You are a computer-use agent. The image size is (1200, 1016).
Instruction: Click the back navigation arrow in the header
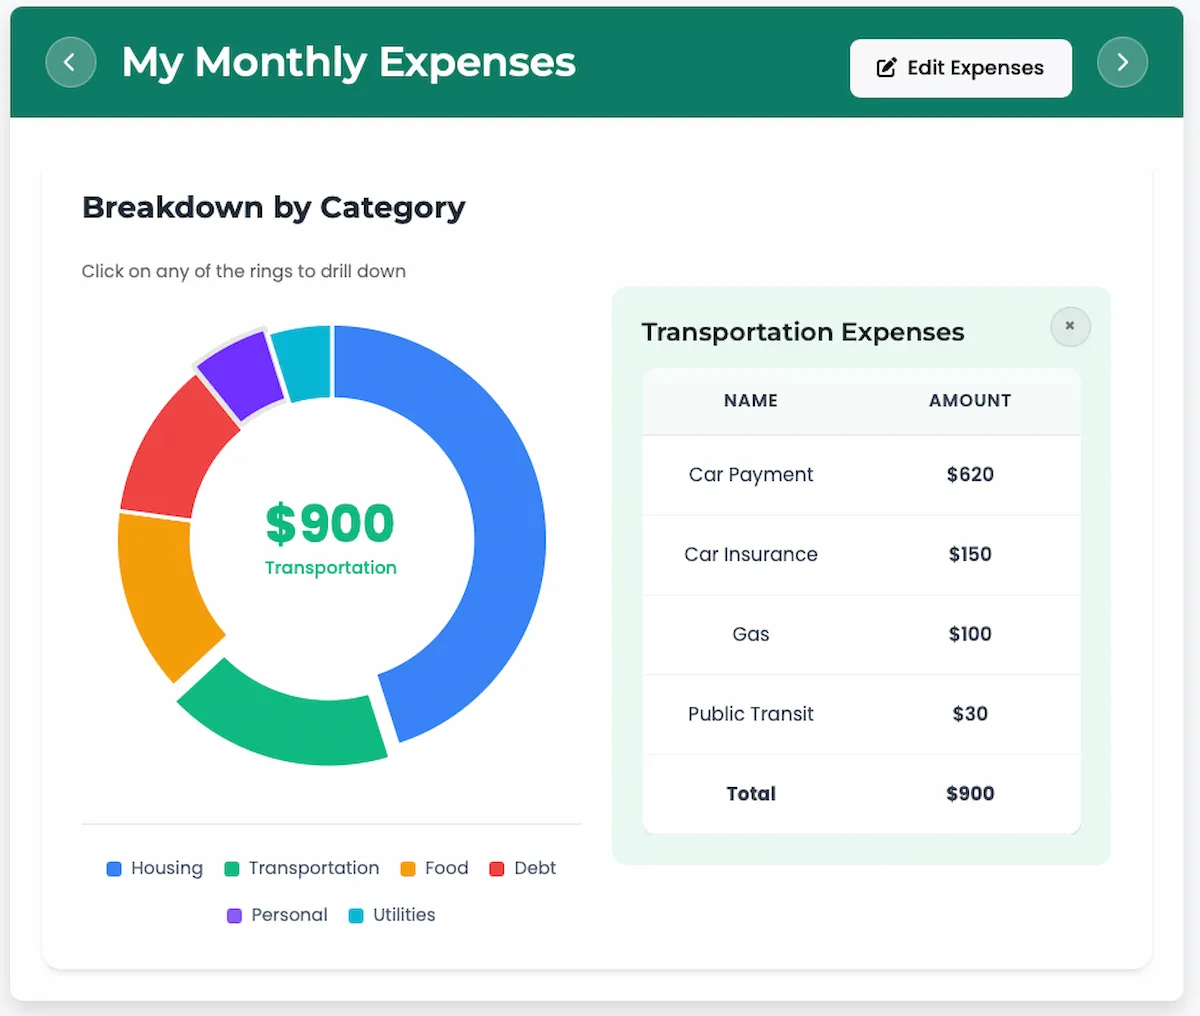point(71,62)
